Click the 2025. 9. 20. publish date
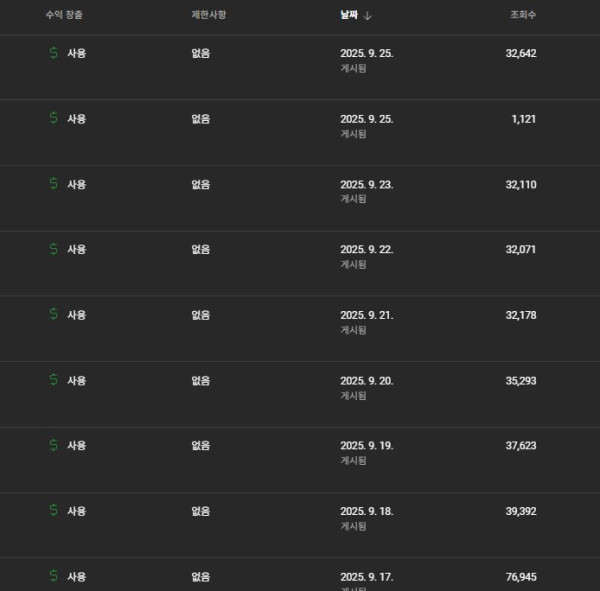 [x=366, y=381]
